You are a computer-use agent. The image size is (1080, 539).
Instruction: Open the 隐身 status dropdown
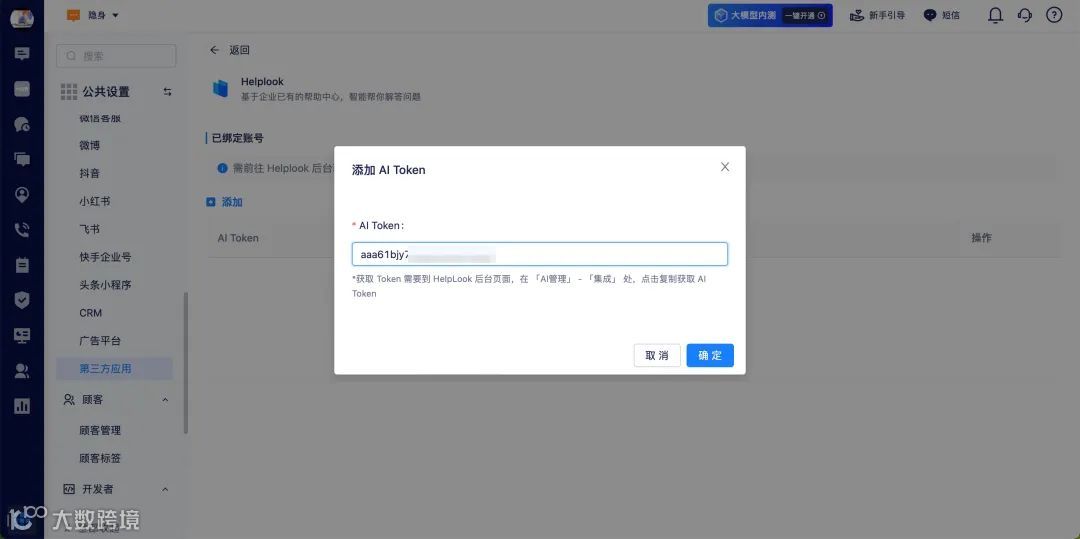coord(92,15)
